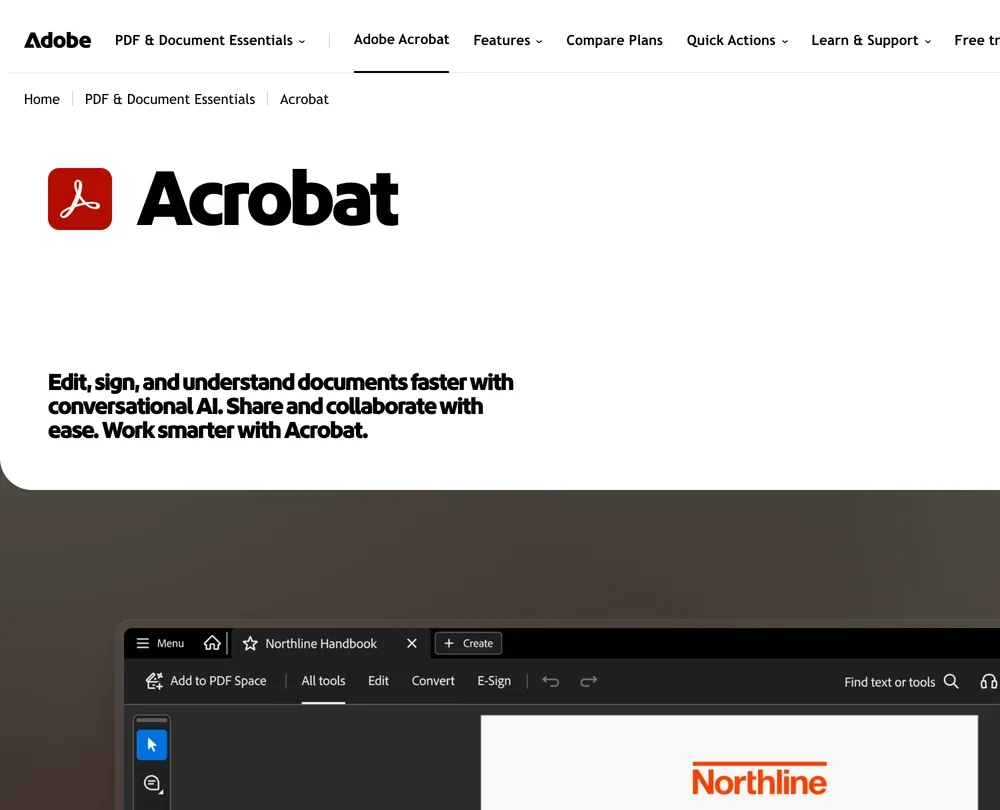Click the large Acrobat heading text

pos(267,198)
